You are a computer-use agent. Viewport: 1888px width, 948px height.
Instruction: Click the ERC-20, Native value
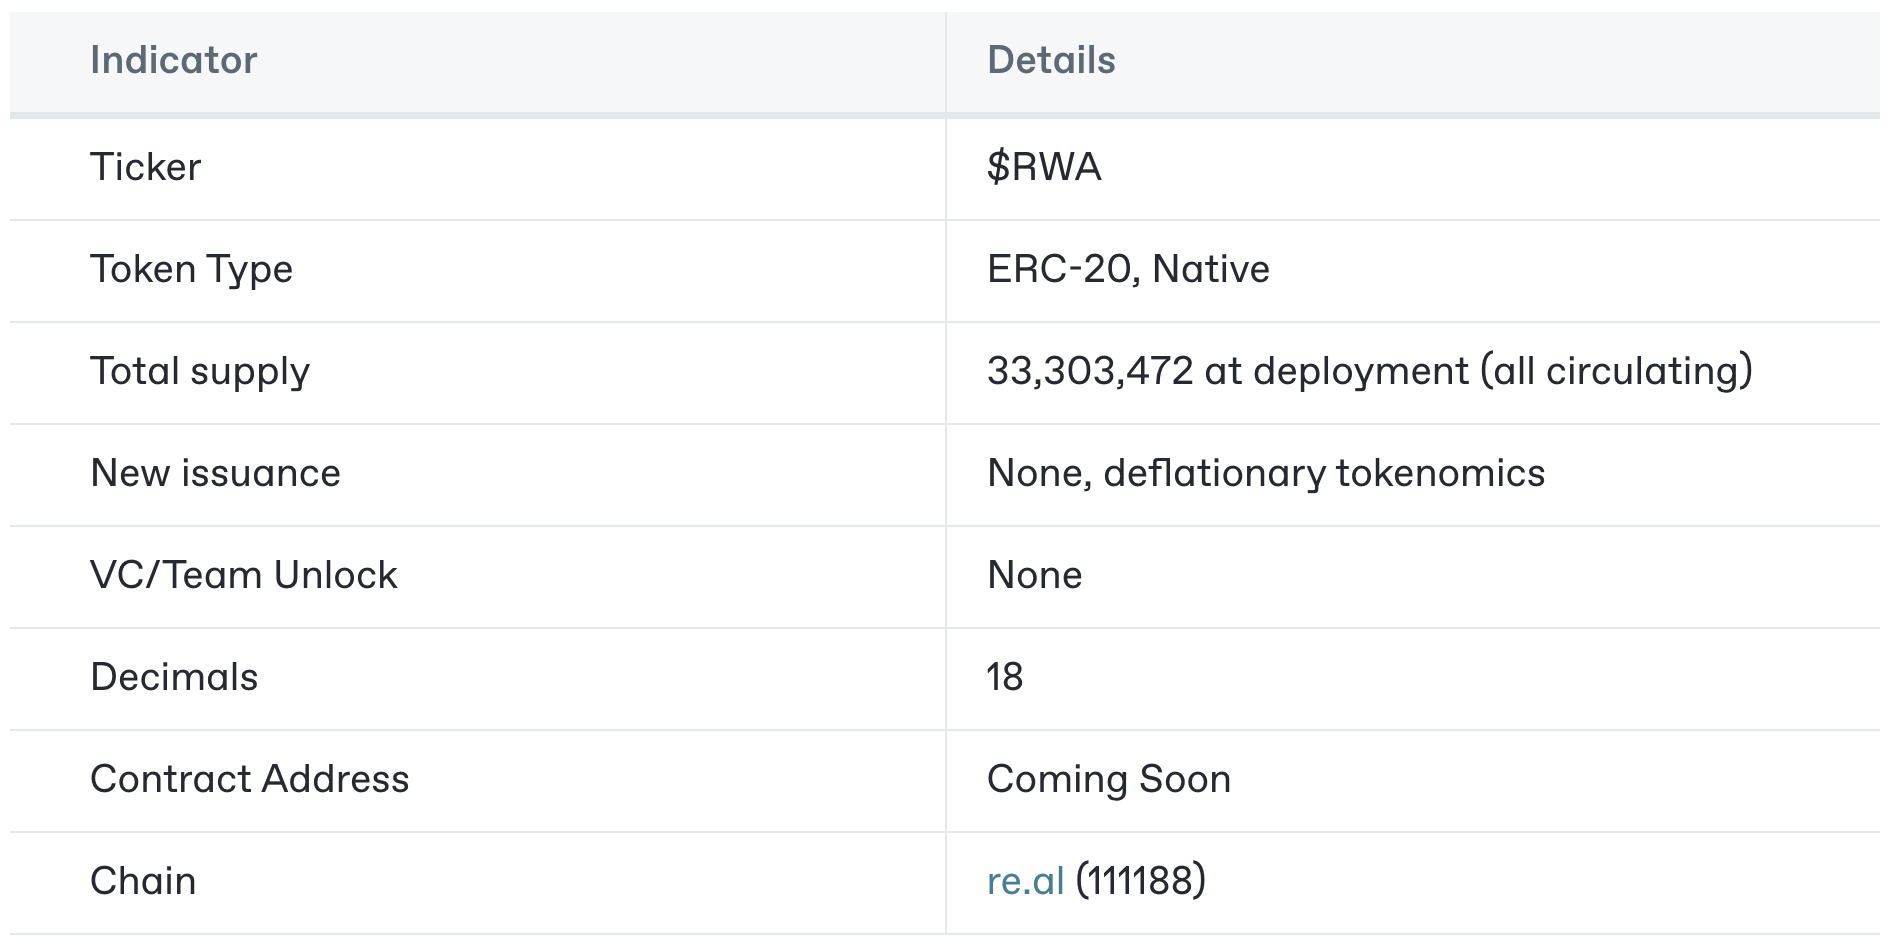pyautogui.click(x=1128, y=269)
